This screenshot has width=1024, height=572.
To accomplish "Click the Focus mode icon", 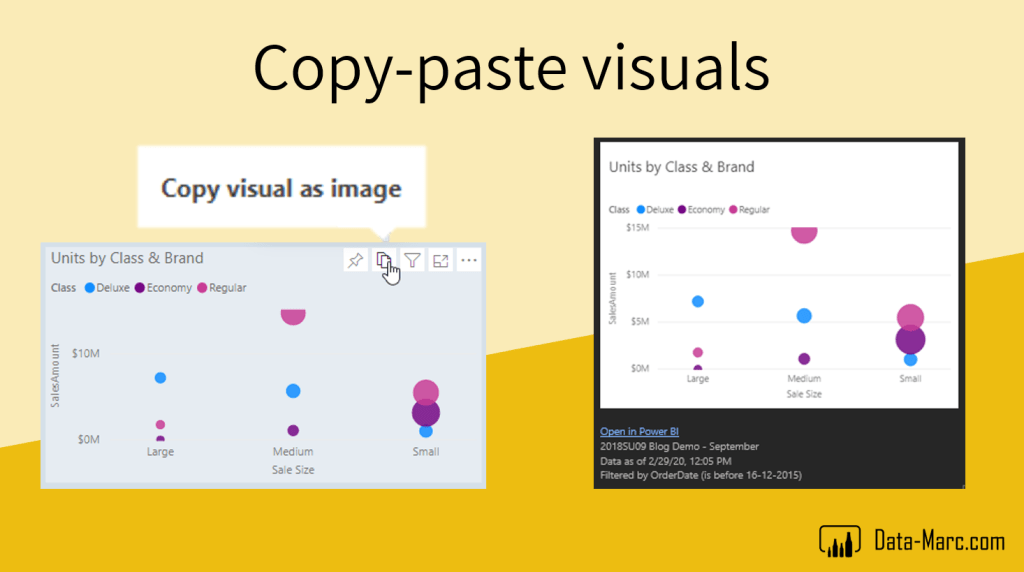I will 440,260.
